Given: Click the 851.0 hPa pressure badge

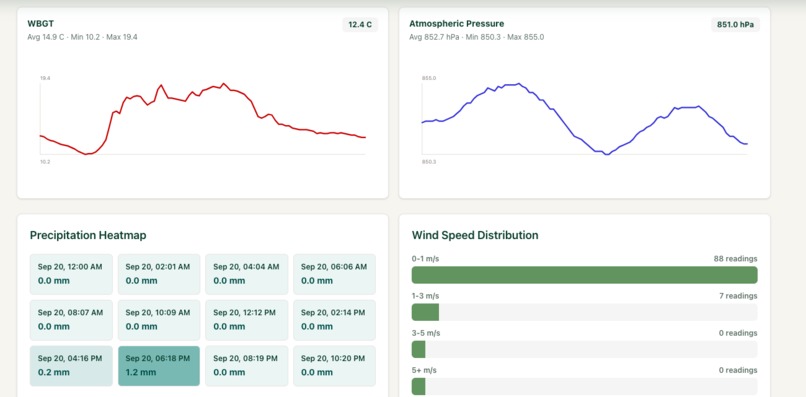Looking at the screenshot, I should [x=735, y=25].
